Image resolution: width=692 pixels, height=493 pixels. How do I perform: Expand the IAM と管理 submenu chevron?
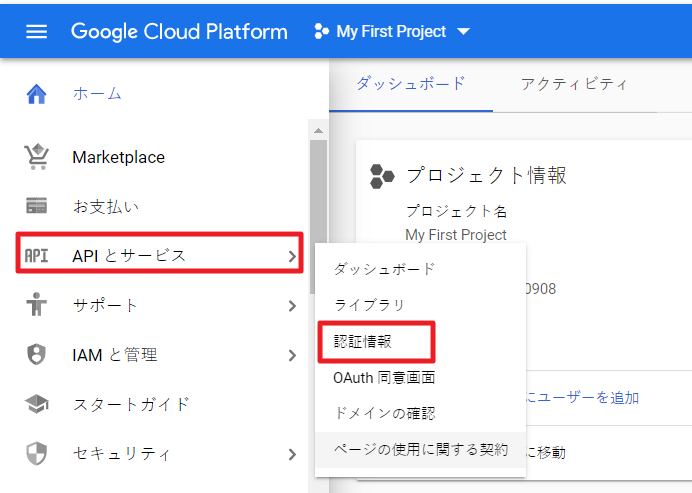pyautogui.click(x=291, y=355)
